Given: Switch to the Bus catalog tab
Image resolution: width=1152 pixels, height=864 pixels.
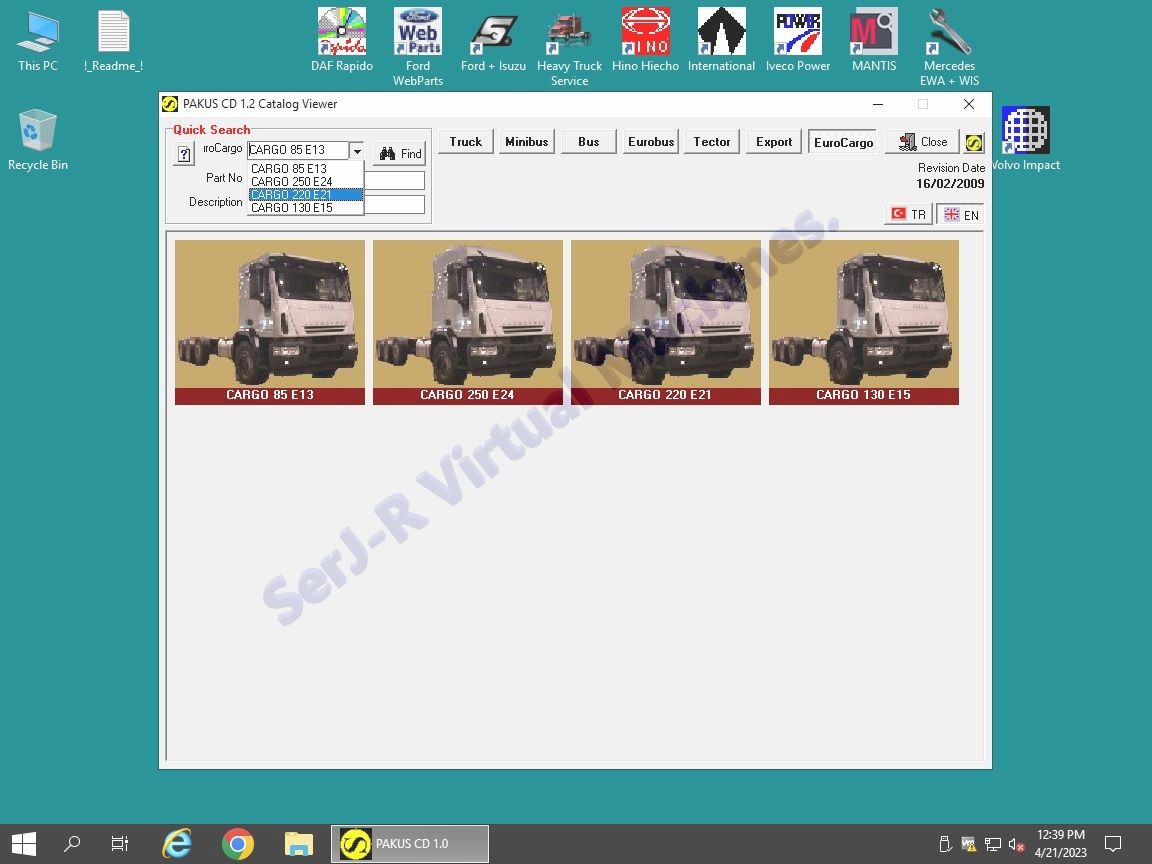Looking at the screenshot, I should [x=588, y=142].
